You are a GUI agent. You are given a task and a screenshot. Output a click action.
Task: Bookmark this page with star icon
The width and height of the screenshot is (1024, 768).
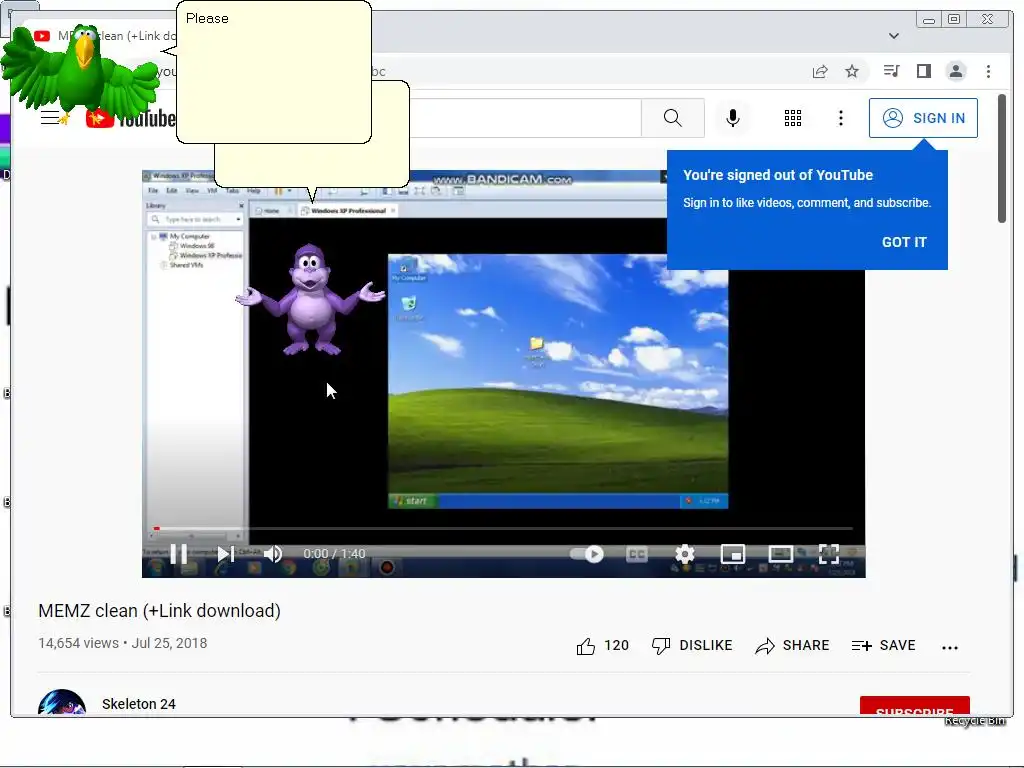852,71
